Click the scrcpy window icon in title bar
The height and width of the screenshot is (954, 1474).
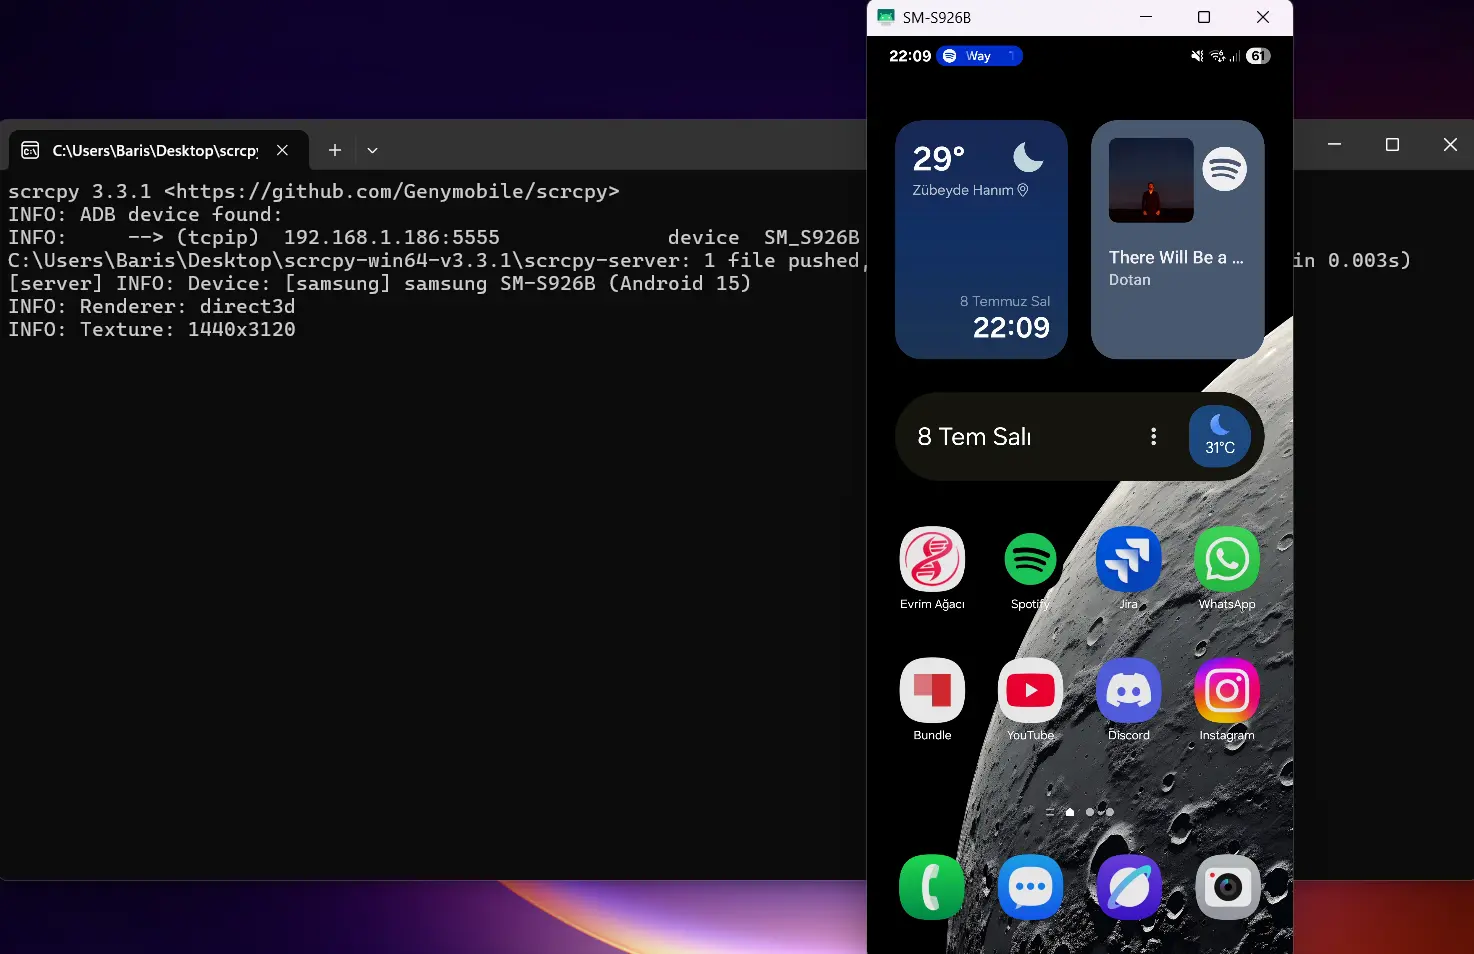pos(886,17)
